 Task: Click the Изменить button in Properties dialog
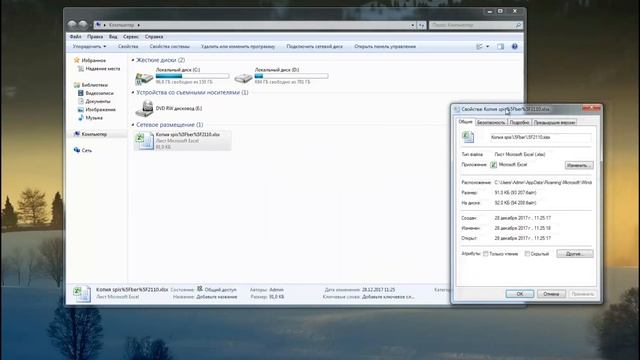(x=579, y=165)
